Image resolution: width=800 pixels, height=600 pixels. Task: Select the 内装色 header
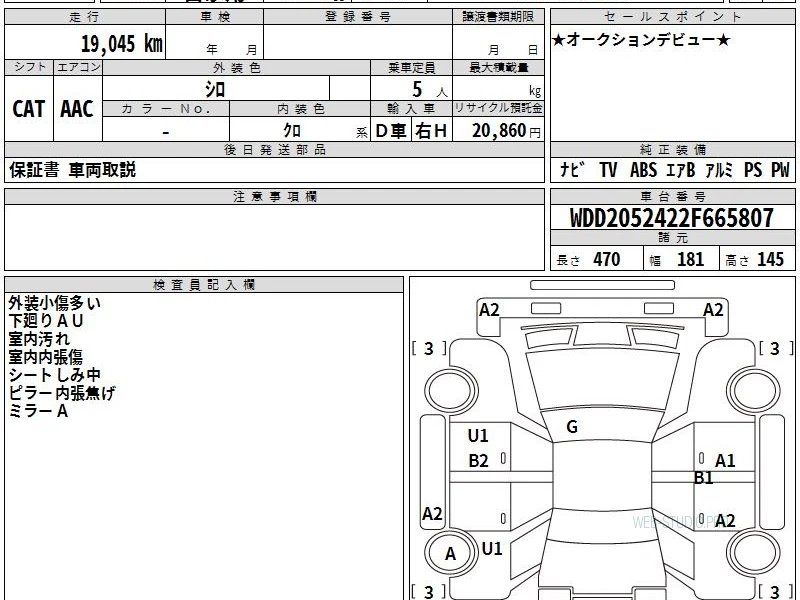point(300,108)
